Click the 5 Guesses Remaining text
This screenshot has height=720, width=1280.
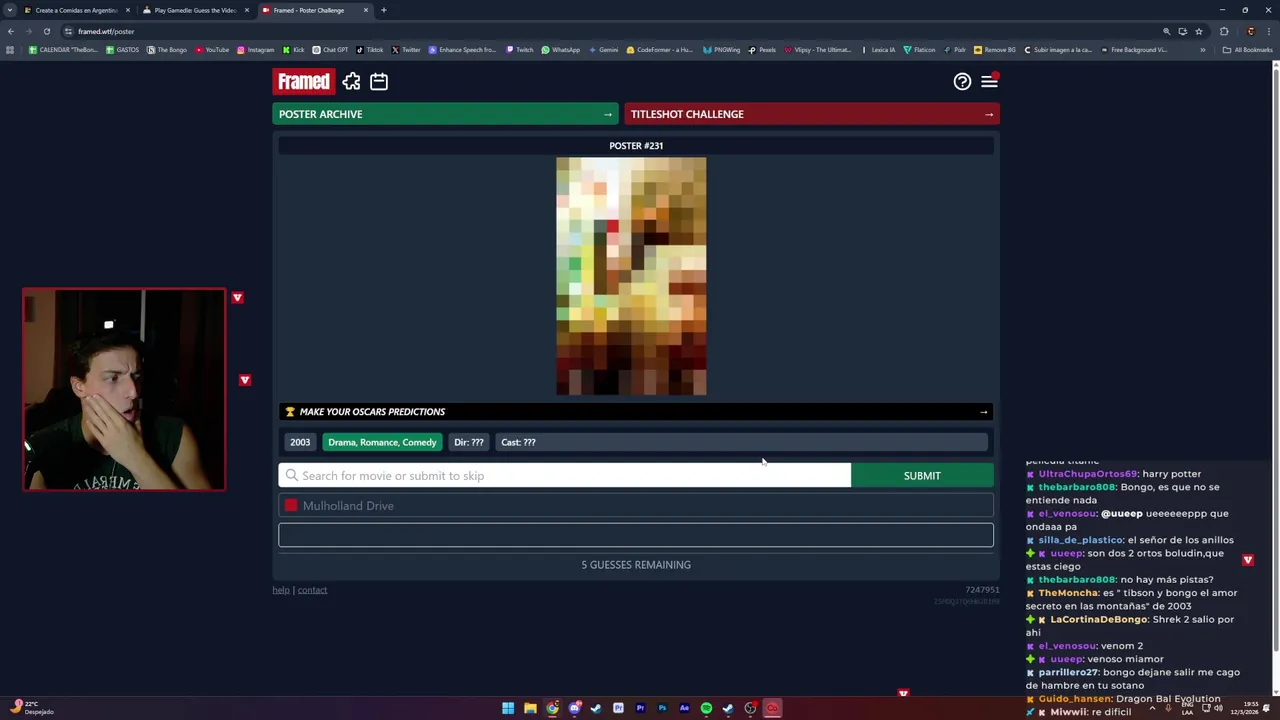coord(636,565)
